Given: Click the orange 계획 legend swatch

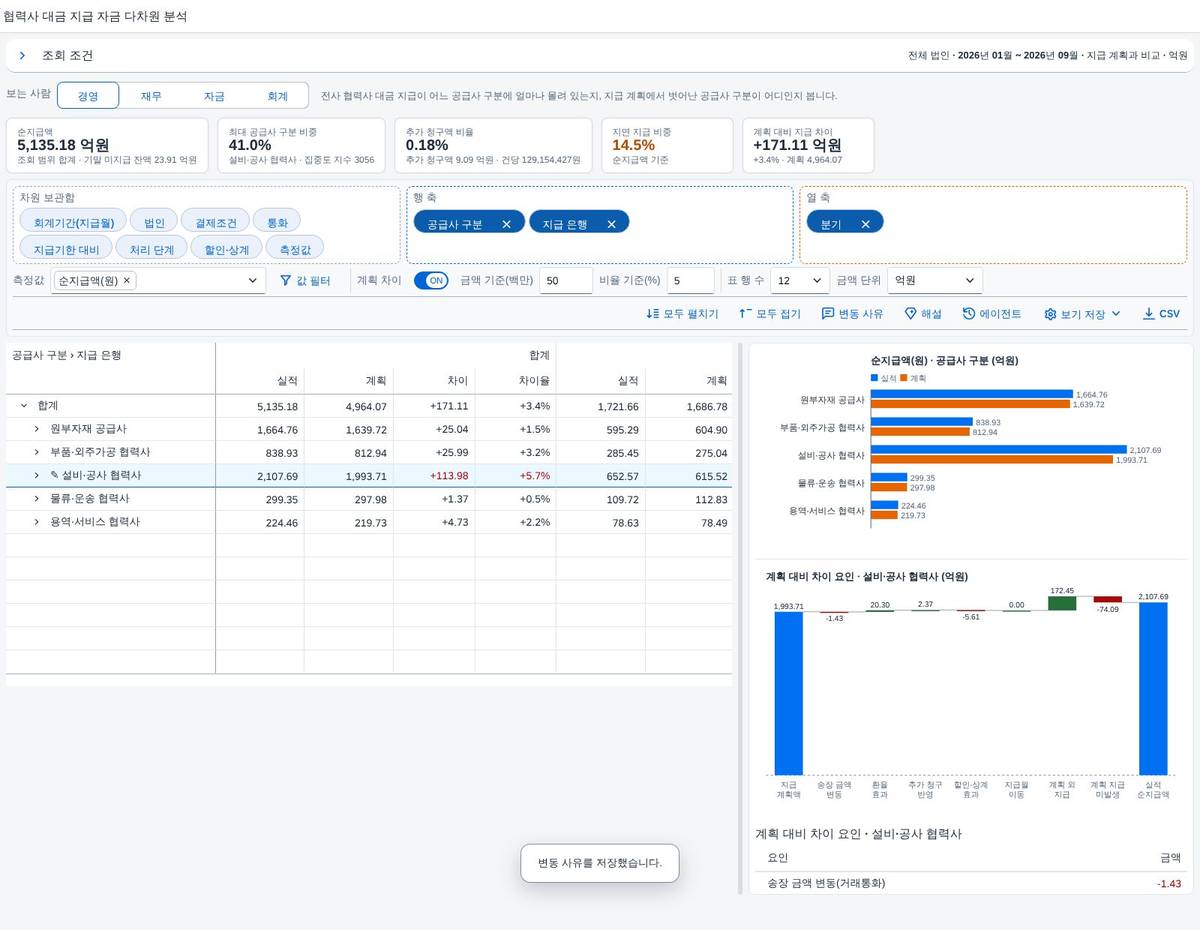Looking at the screenshot, I should pyautogui.click(x=904, y=378).
